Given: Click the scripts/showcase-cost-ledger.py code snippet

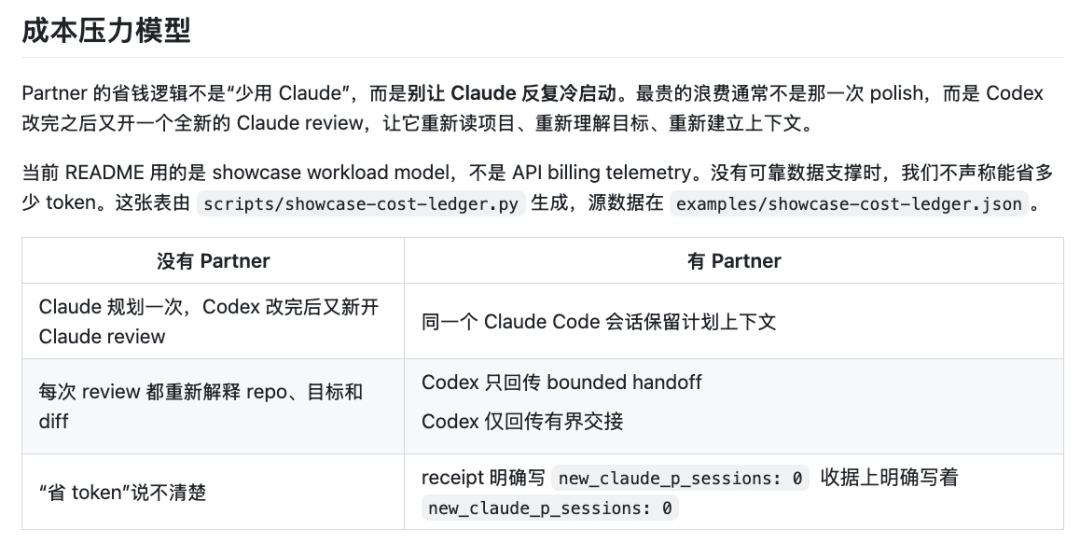Looking at the screenshot, I should coord(361,203).
